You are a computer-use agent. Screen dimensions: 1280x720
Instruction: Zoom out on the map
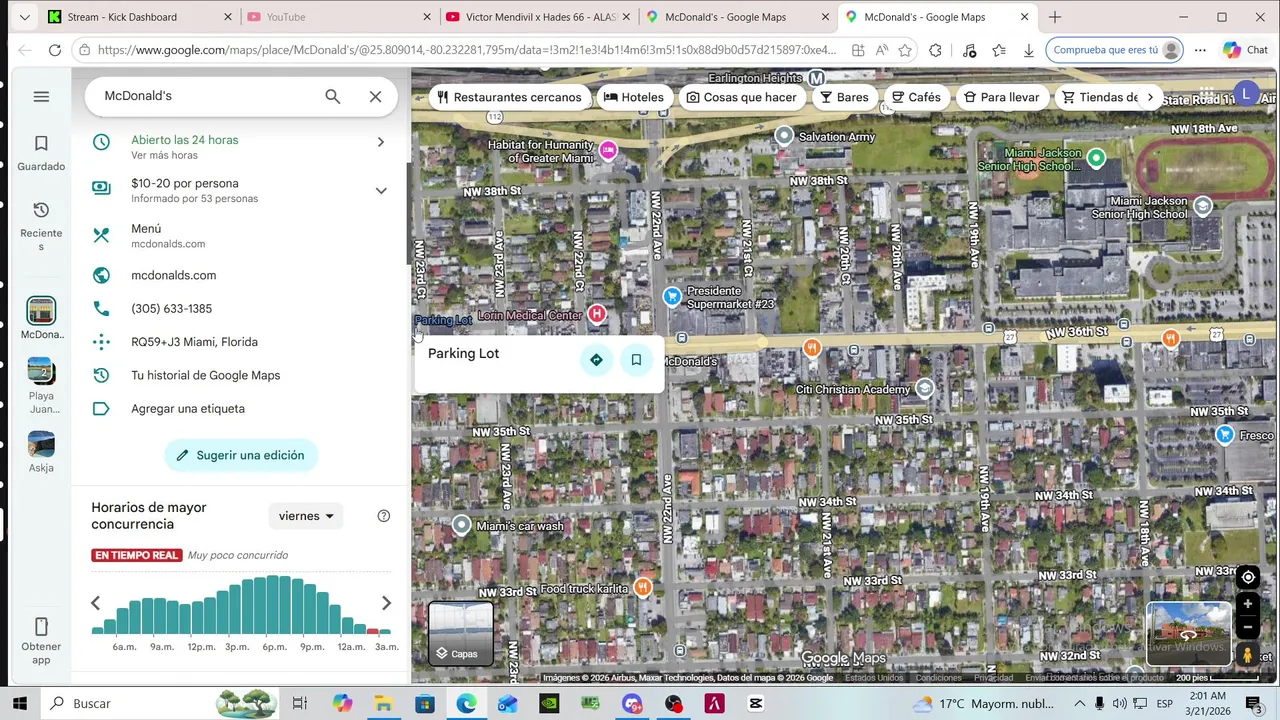1248,627
